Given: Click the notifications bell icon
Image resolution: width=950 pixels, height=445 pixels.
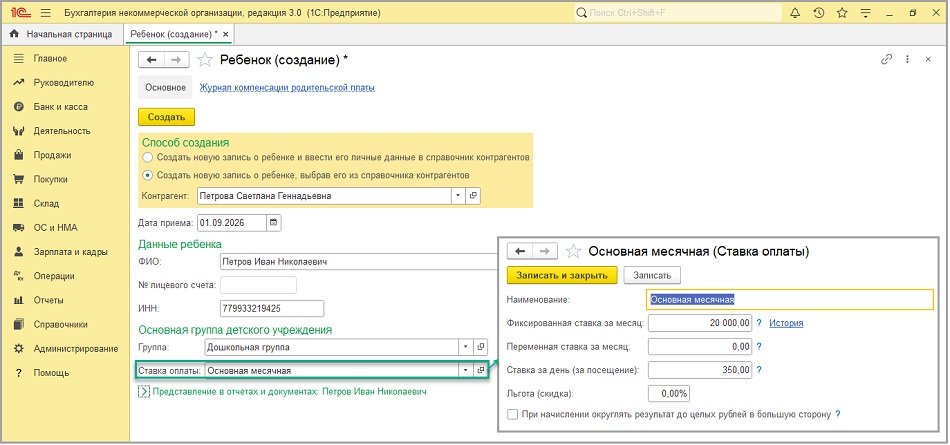Looking at the screenshot, I should (x=796, y=13).
